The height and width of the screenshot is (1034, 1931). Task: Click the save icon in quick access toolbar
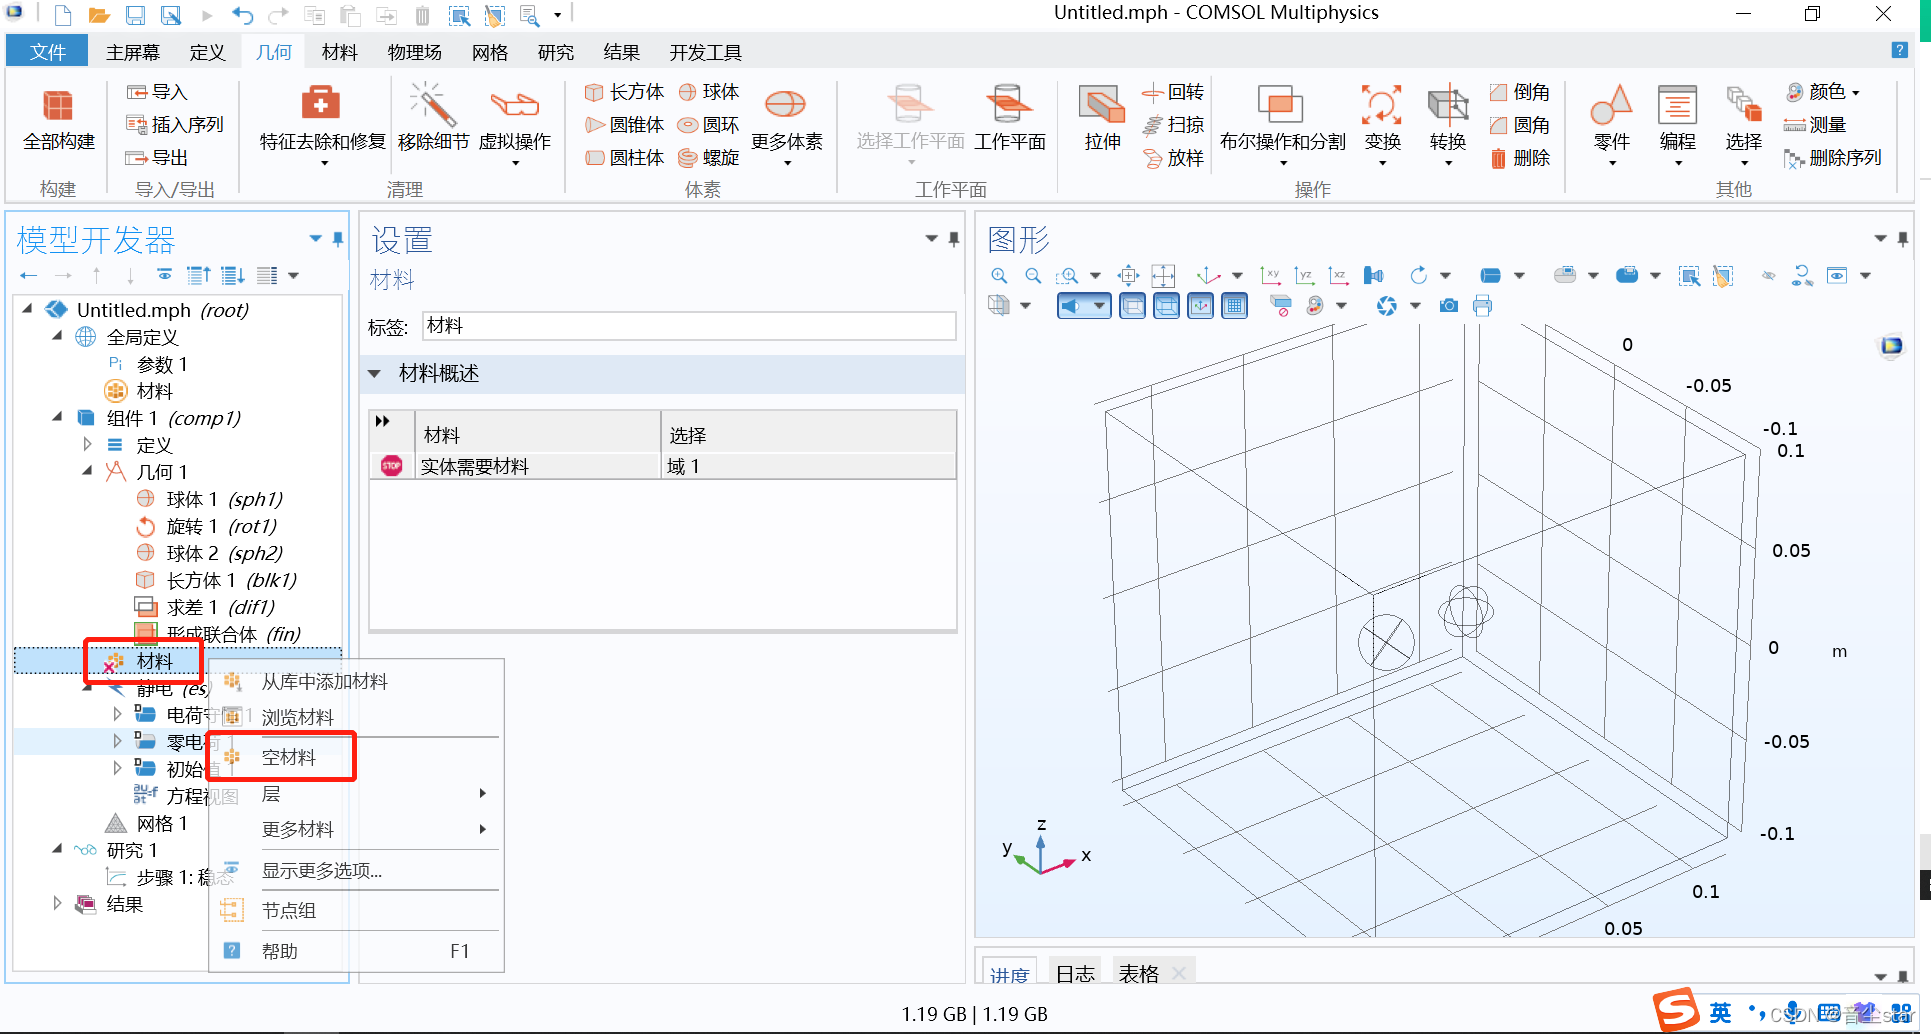tap(135, 15)
